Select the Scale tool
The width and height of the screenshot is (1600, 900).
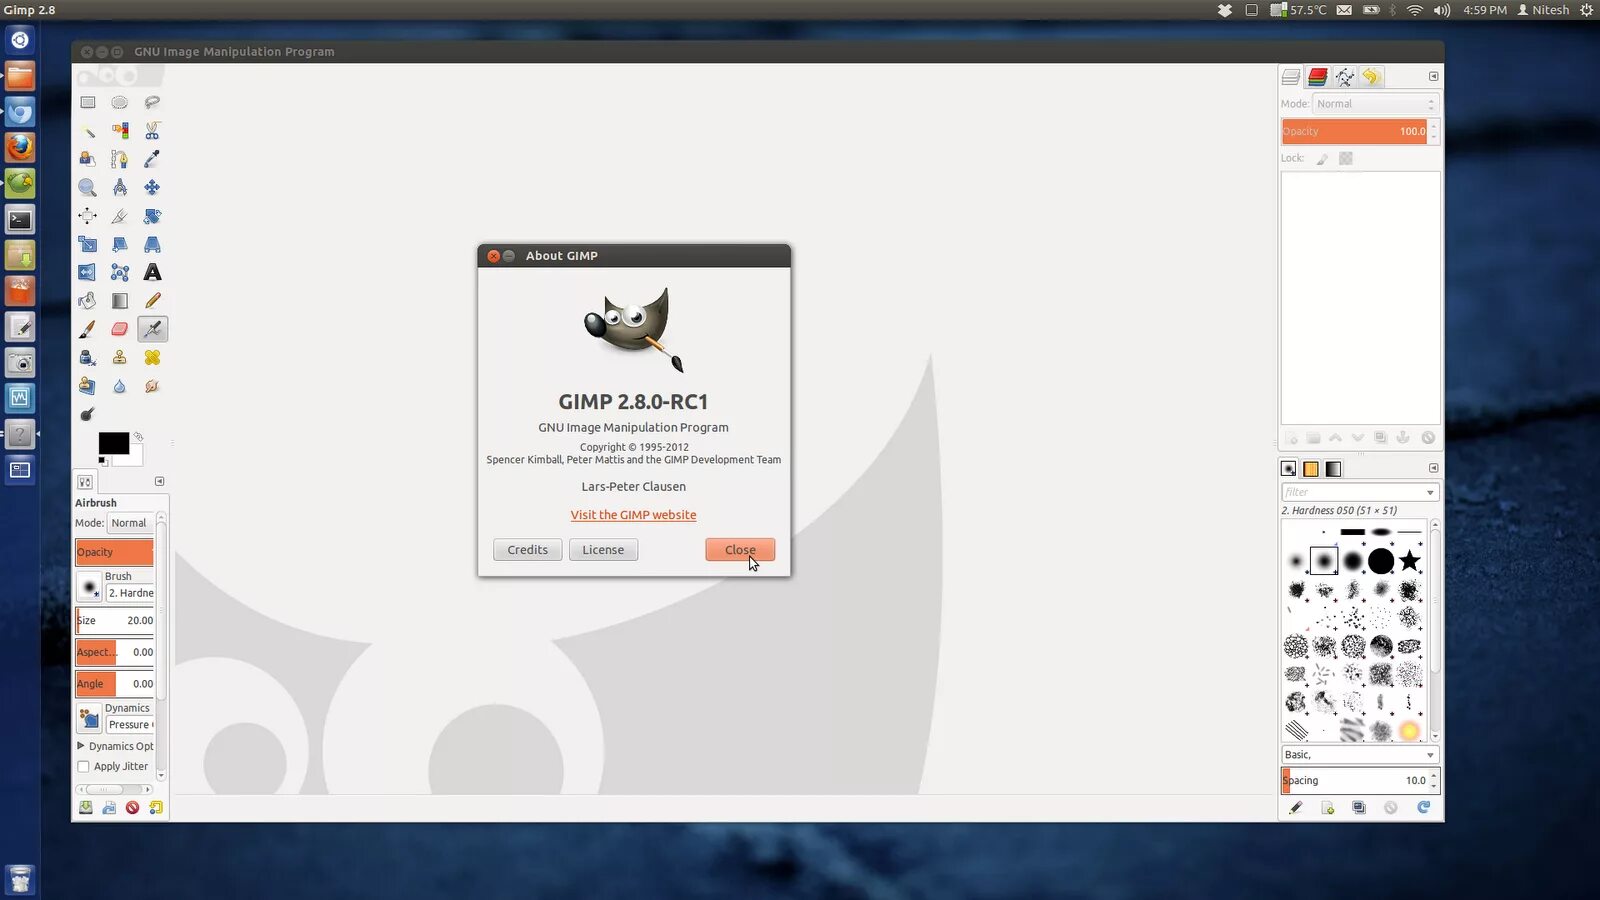pos(88,244)
